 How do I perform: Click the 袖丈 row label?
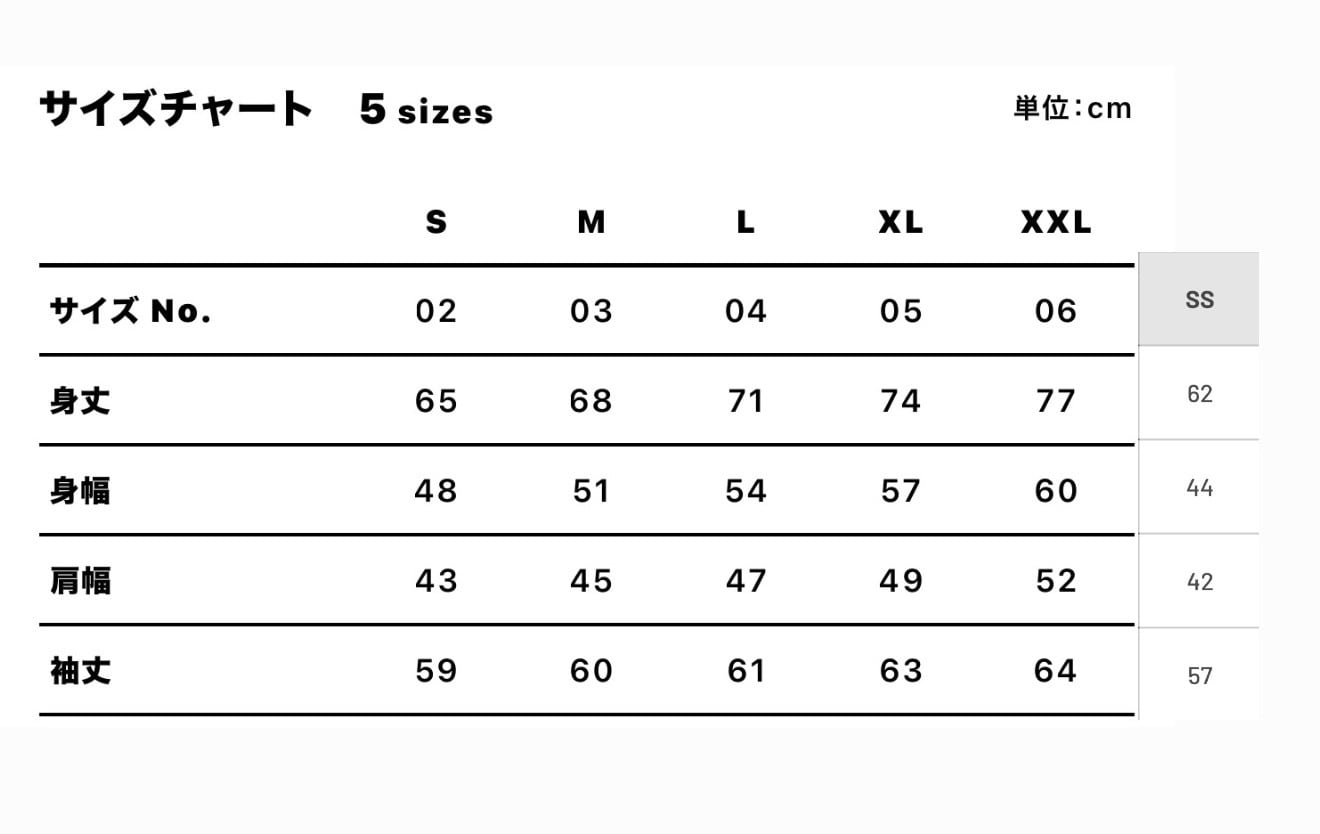[80, 671]
